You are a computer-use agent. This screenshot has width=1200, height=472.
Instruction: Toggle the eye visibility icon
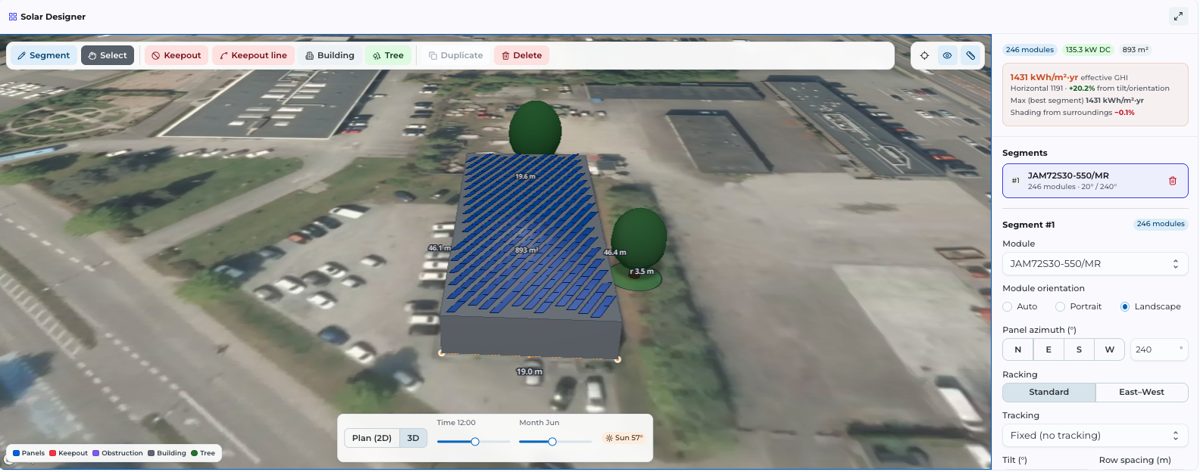pos(947,56)
